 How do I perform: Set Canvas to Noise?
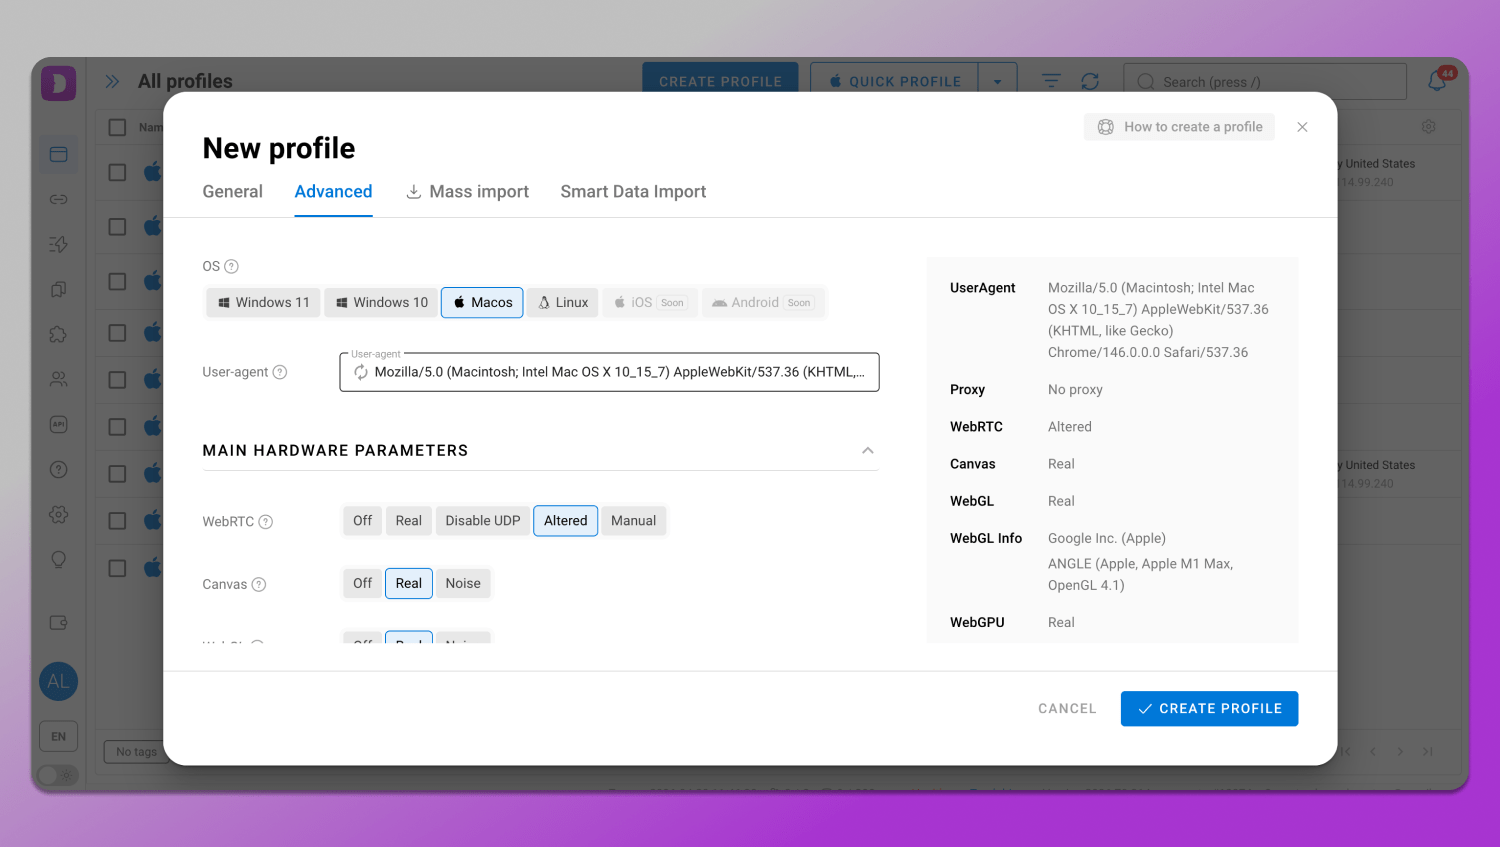463,584
